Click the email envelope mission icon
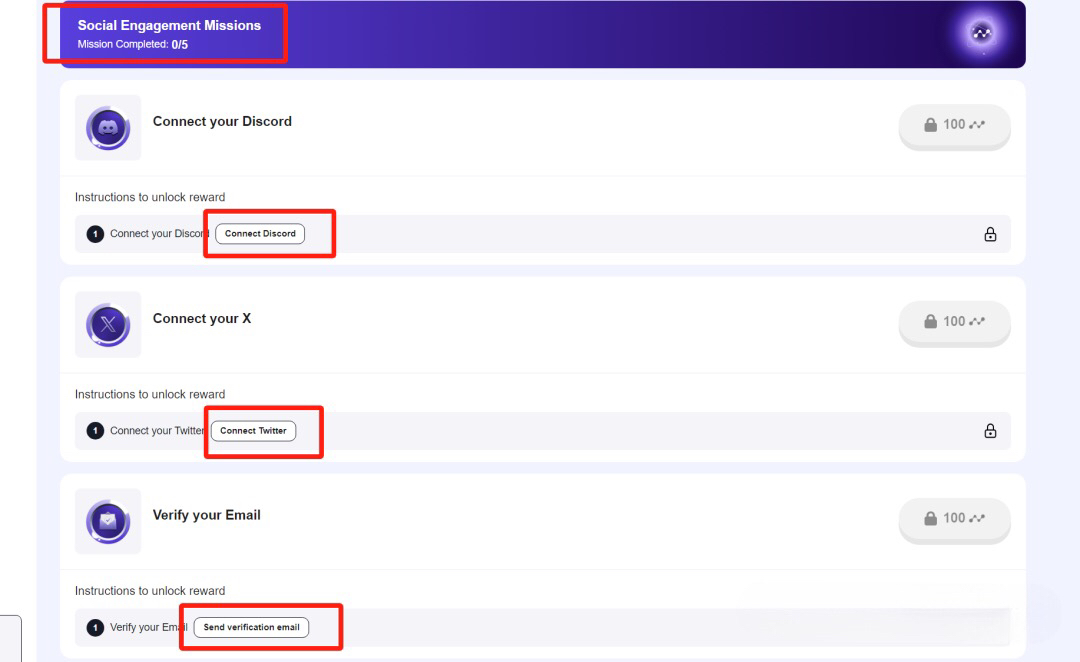Viewport: 1080px width, 662px height. click(x=108, y=521)
